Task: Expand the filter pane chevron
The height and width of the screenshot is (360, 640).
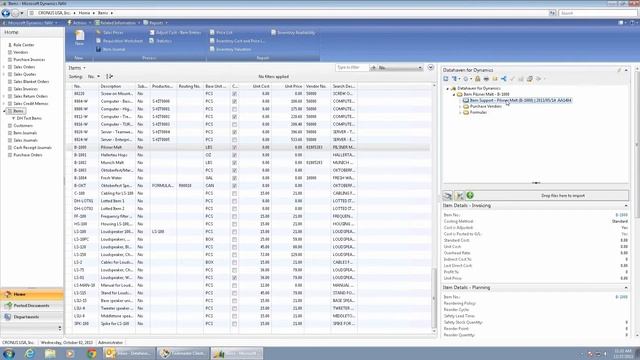Action: coord(431,67)
